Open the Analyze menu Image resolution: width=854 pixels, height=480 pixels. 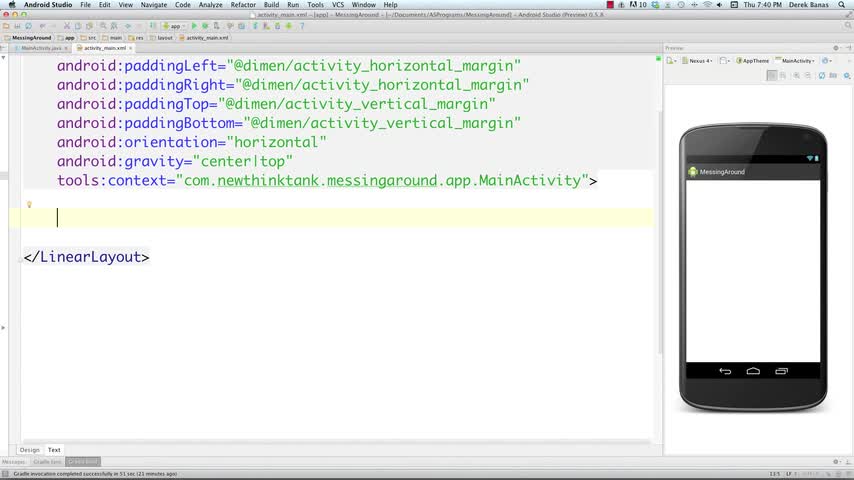pos(210,4)
